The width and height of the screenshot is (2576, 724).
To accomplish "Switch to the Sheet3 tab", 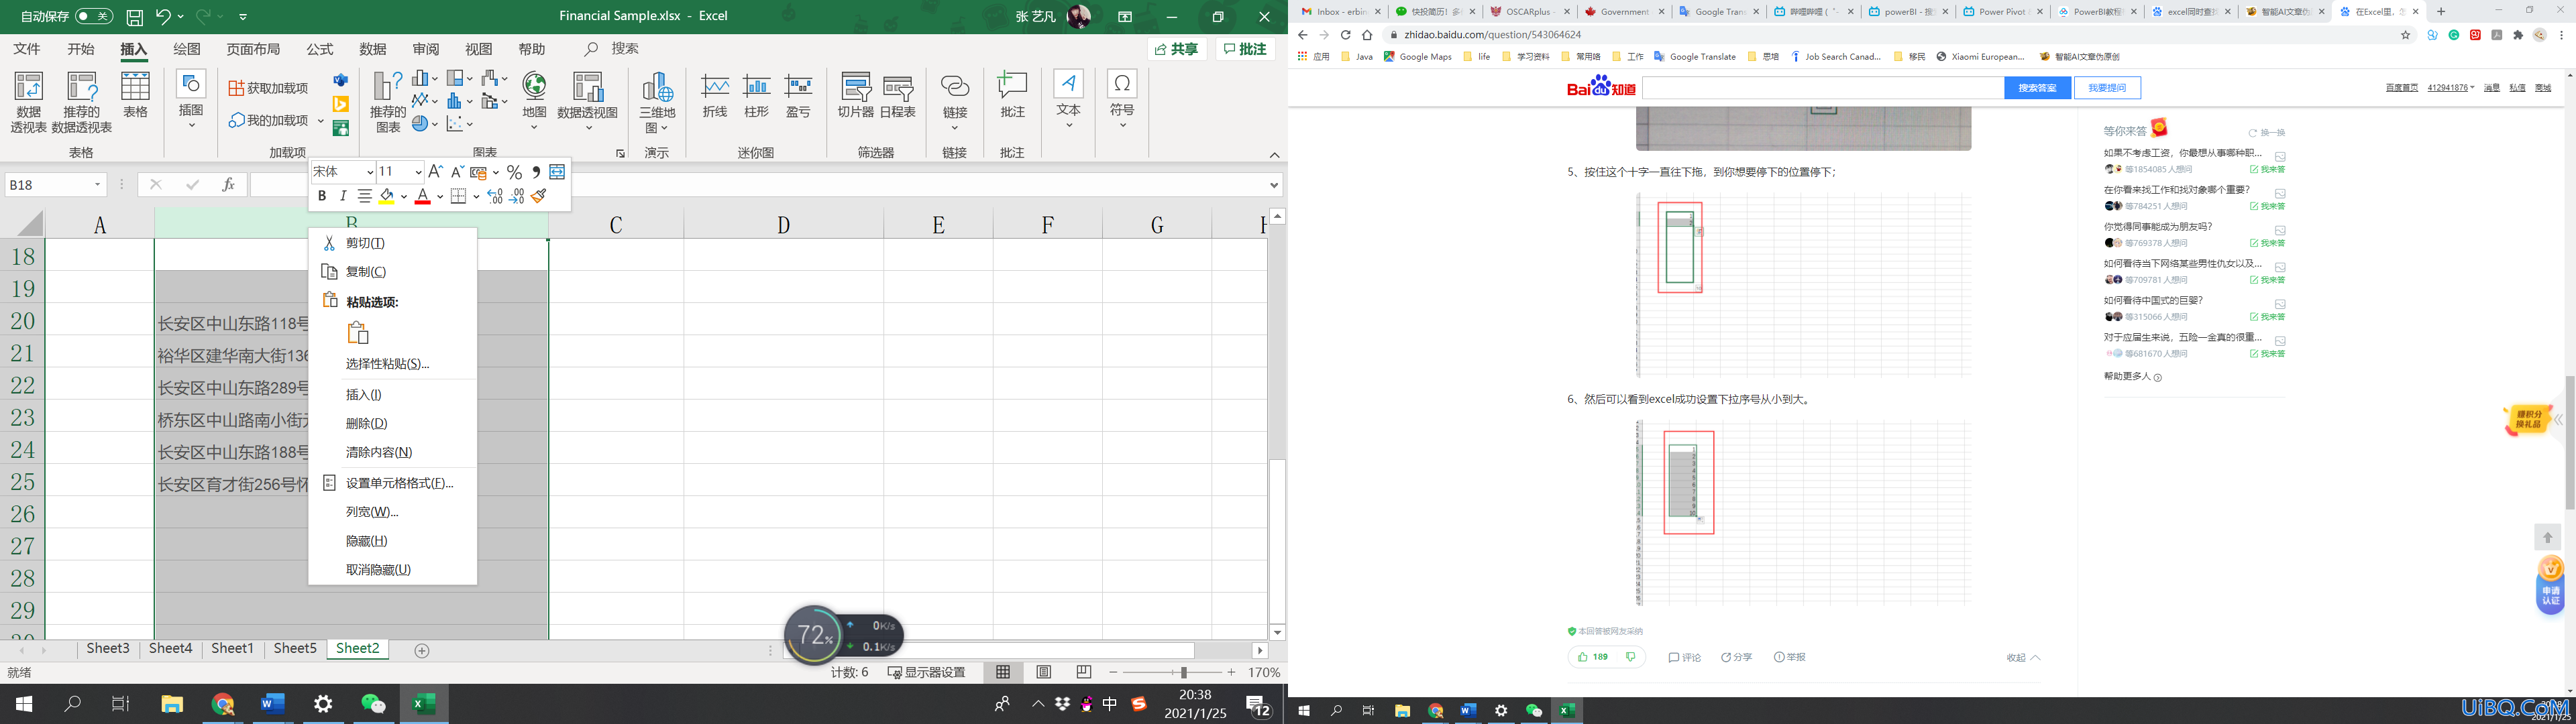I will click(108, 649).
